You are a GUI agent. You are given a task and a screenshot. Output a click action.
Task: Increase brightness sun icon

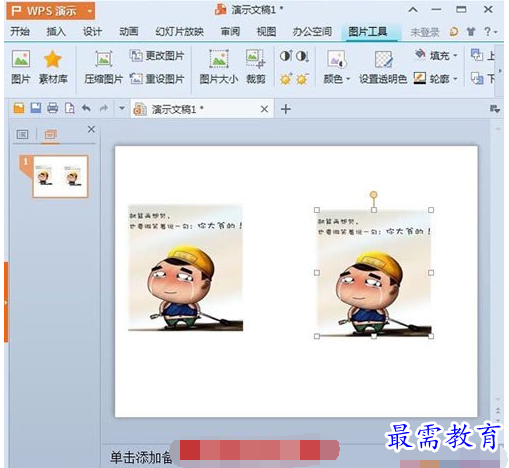click(x=286, y=79)
